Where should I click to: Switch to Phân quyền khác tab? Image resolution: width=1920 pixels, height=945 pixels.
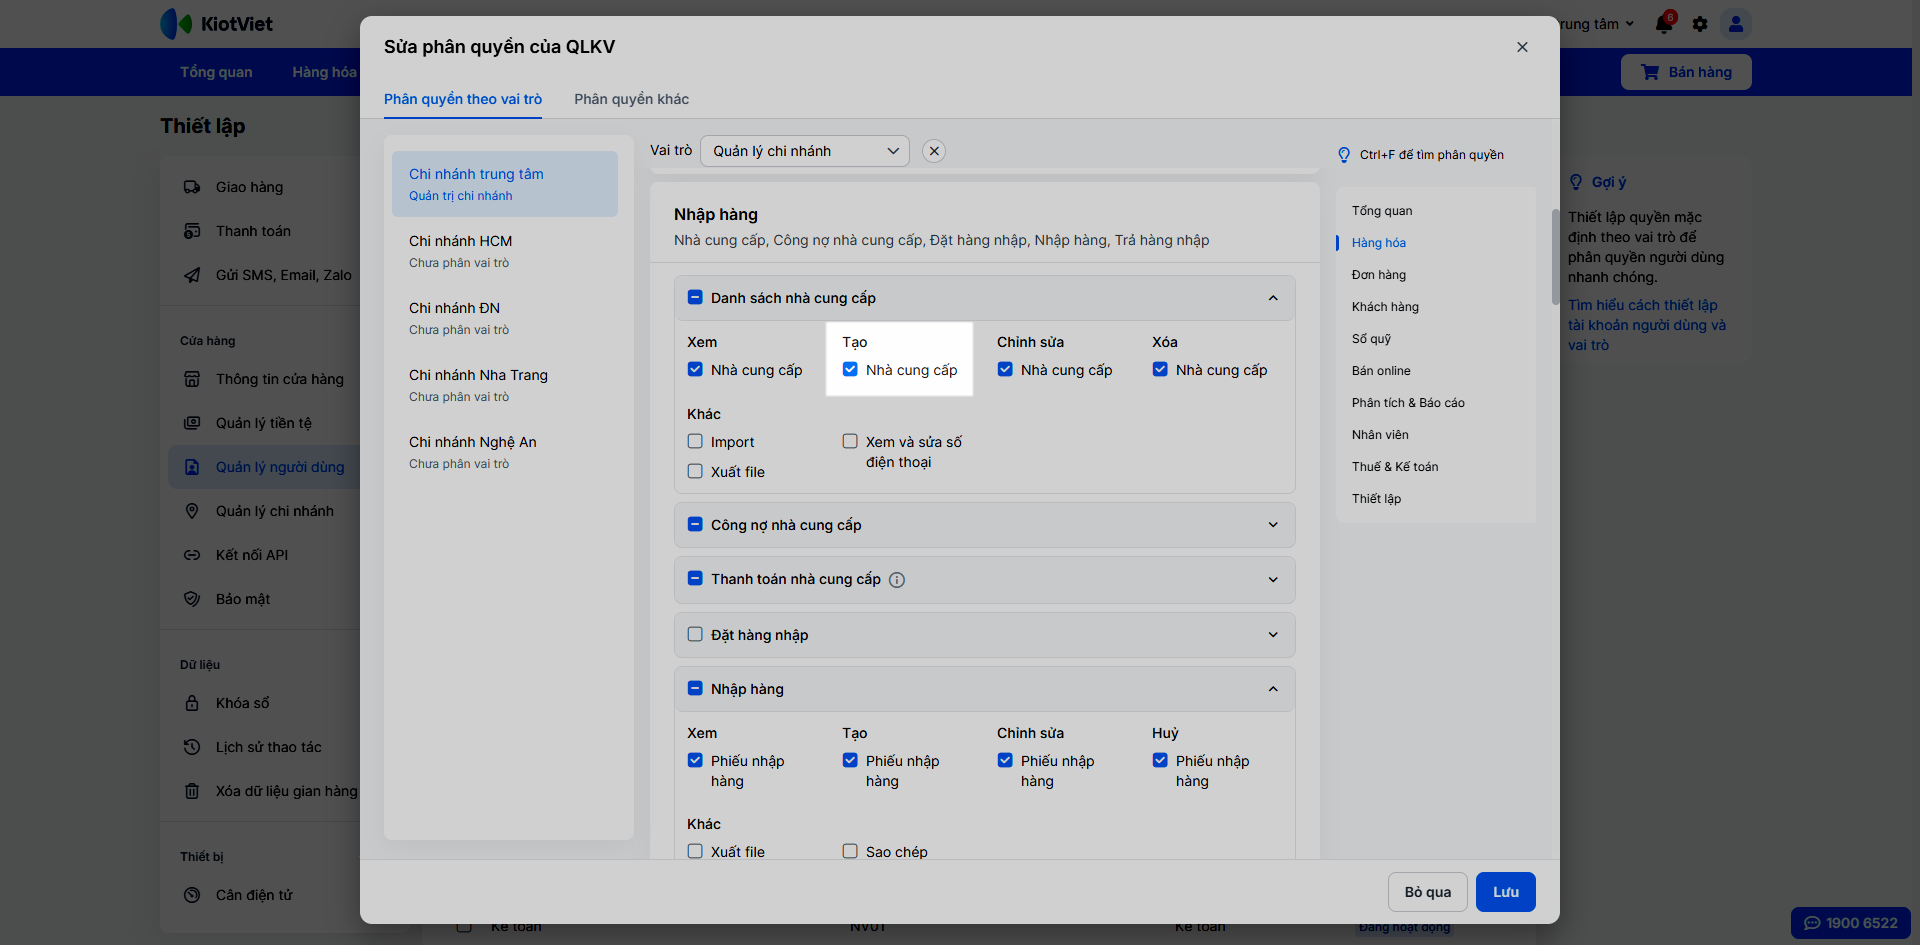point(631,99)
